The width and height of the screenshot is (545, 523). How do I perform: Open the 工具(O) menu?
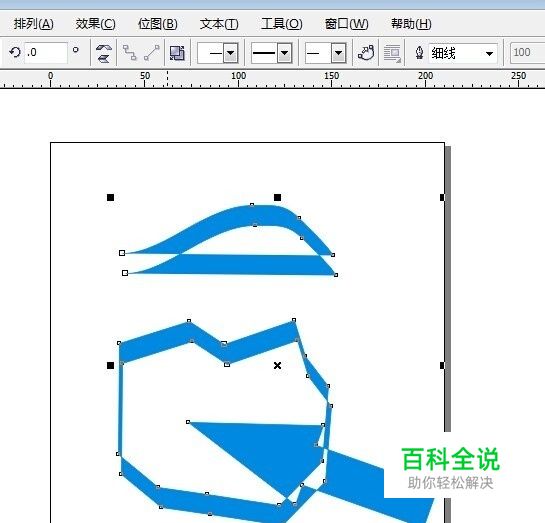(282, 24)
